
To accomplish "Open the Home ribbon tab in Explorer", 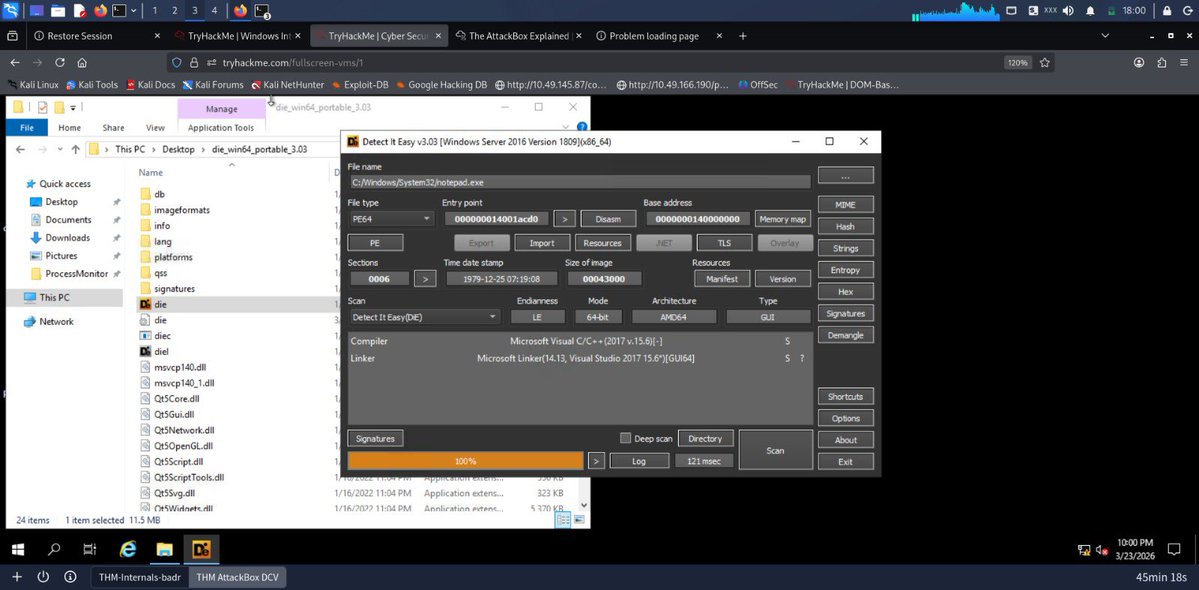I will (x=70, y=128).
